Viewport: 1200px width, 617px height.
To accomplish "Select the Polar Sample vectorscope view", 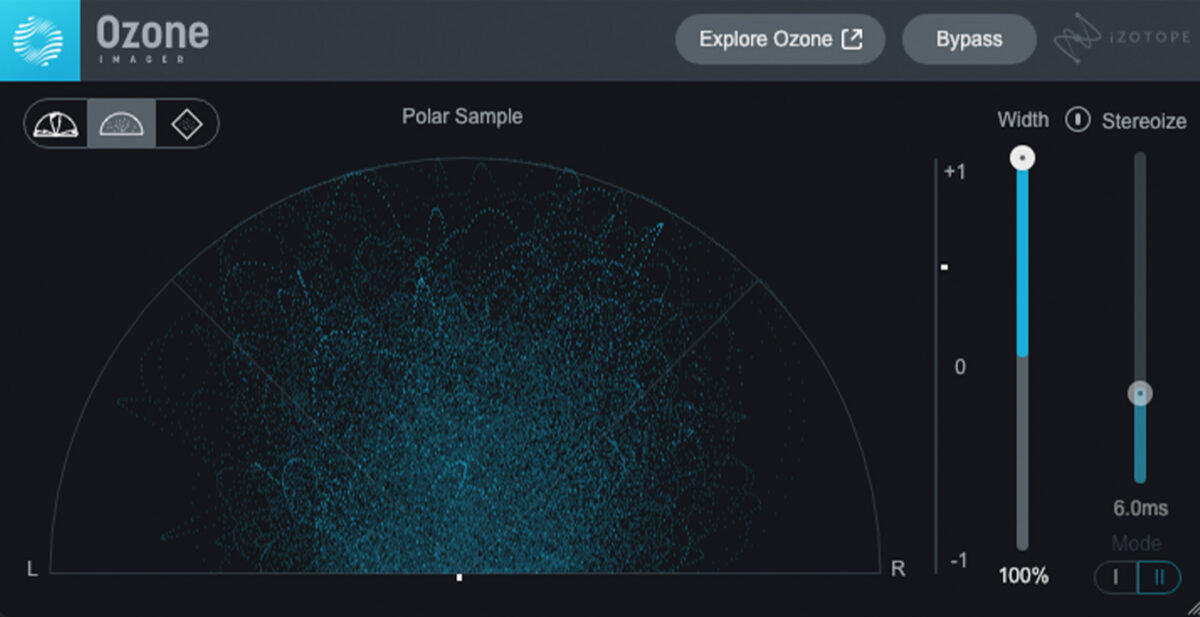I will click(x=121, y=124).
